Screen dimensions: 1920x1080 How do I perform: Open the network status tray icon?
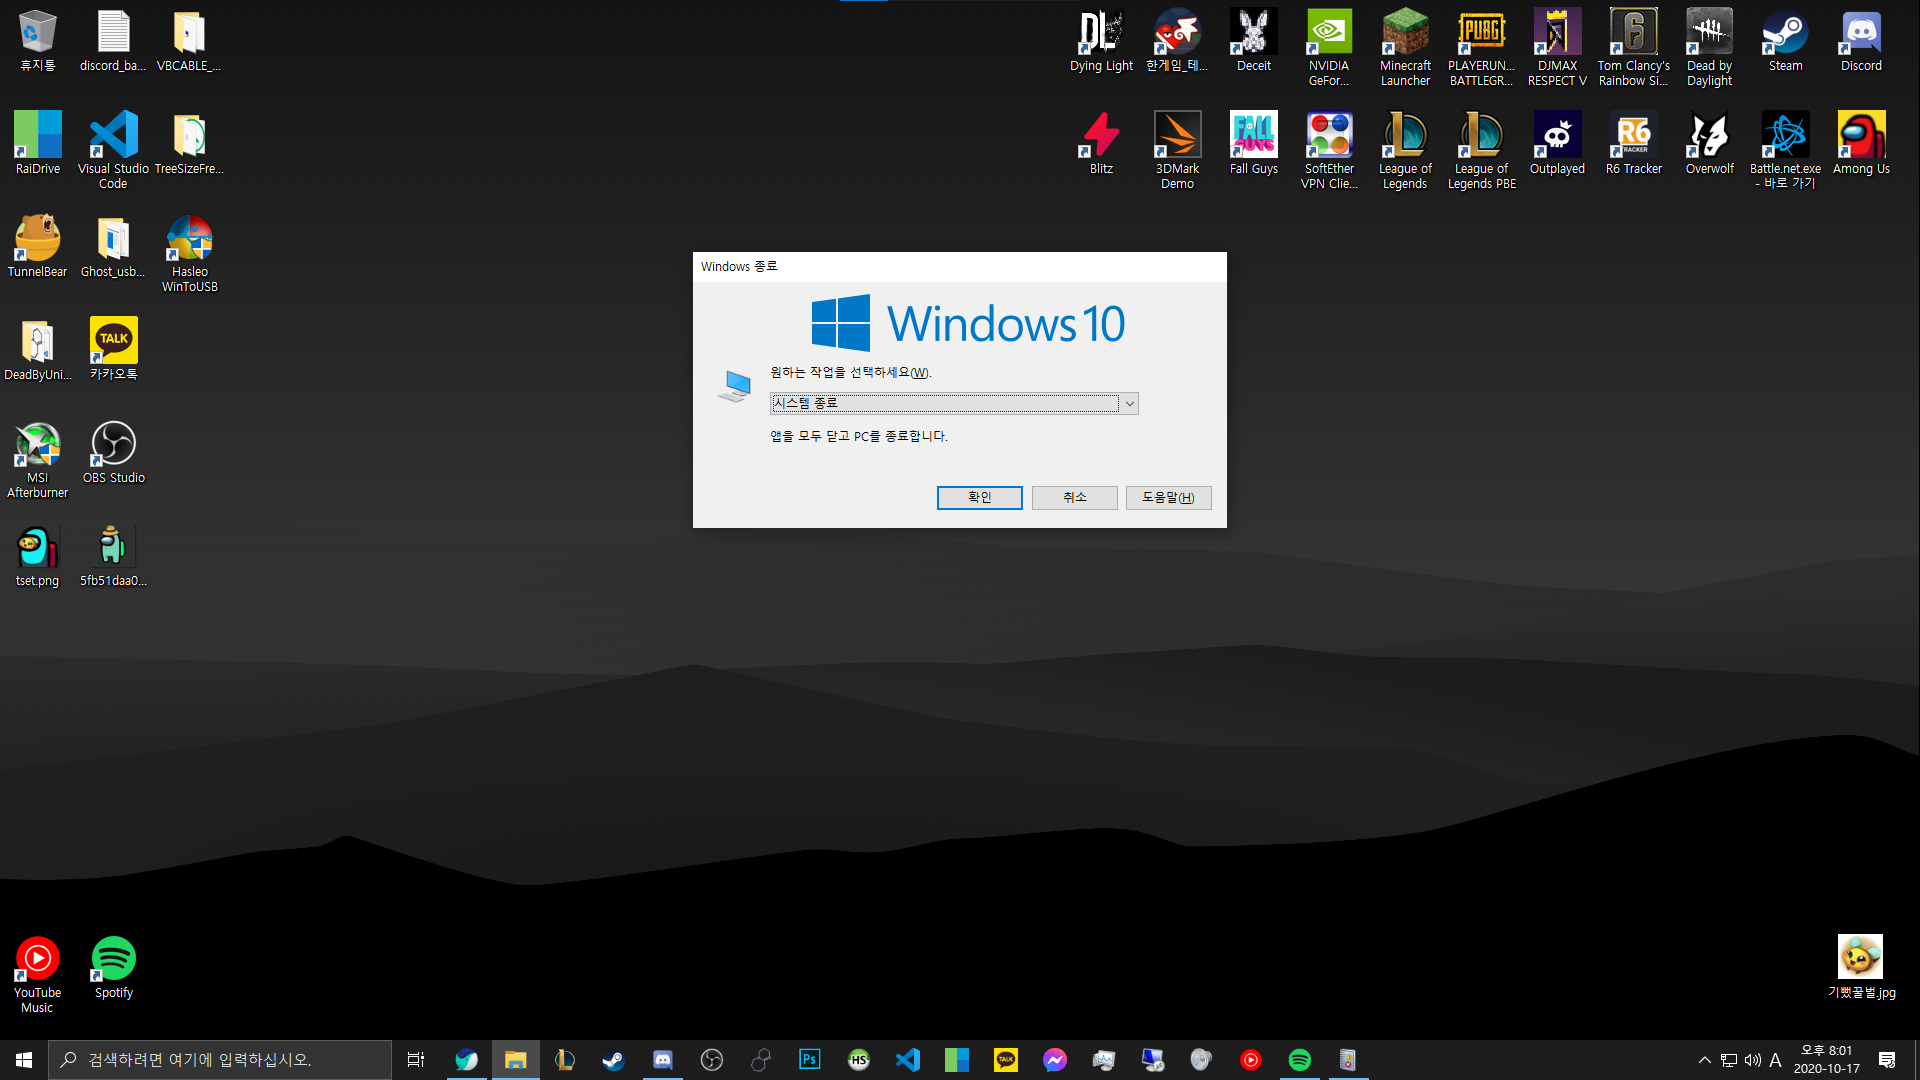[1729, 1060]
